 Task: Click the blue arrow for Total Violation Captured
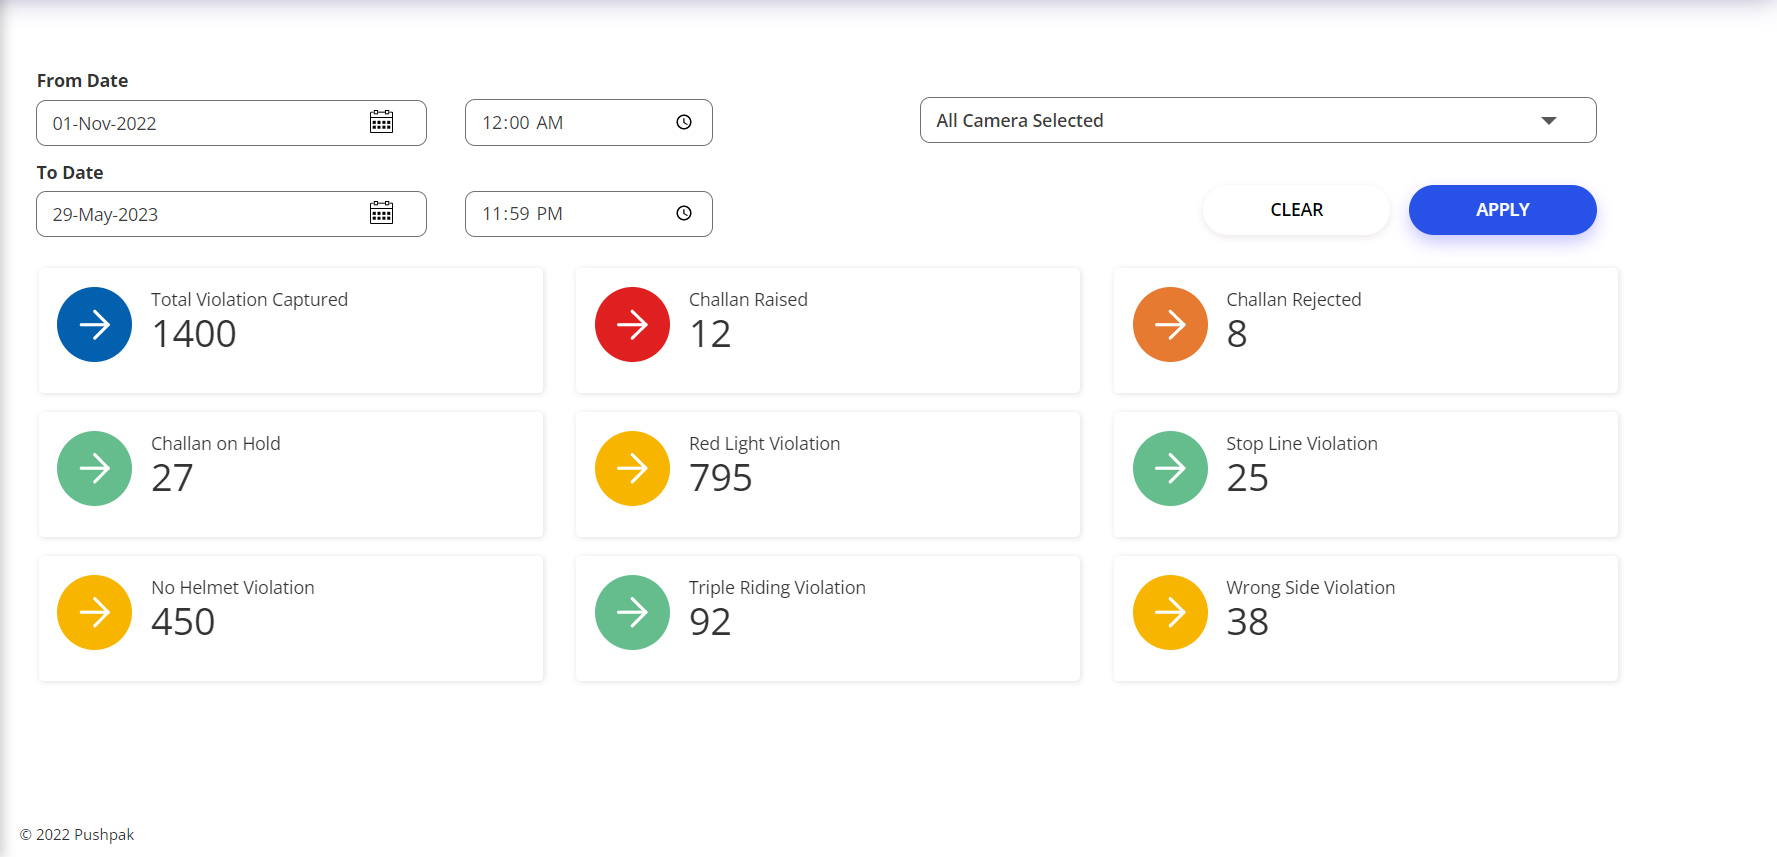click(95, 325)
